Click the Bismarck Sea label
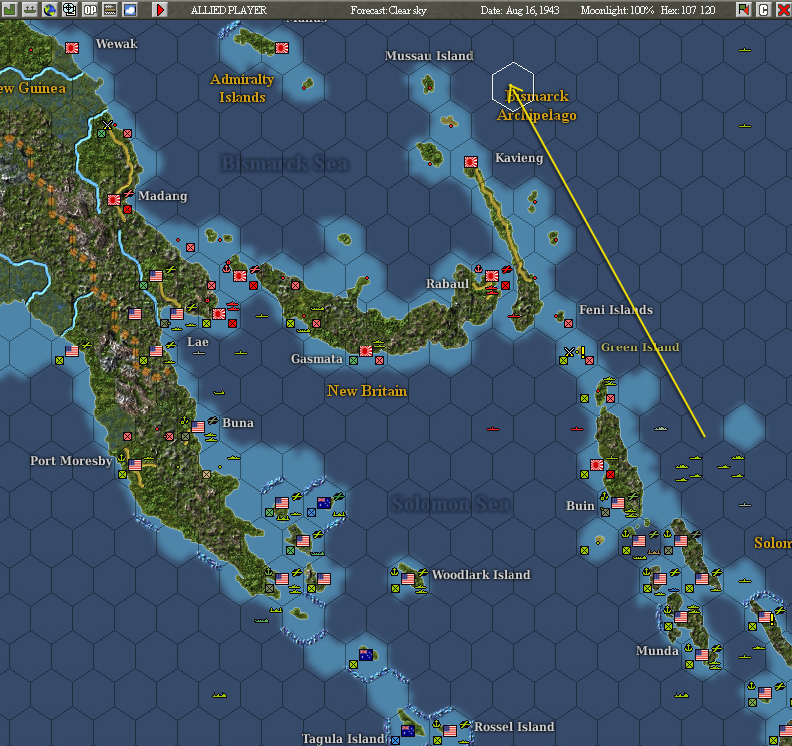 (x=285, y=163)
